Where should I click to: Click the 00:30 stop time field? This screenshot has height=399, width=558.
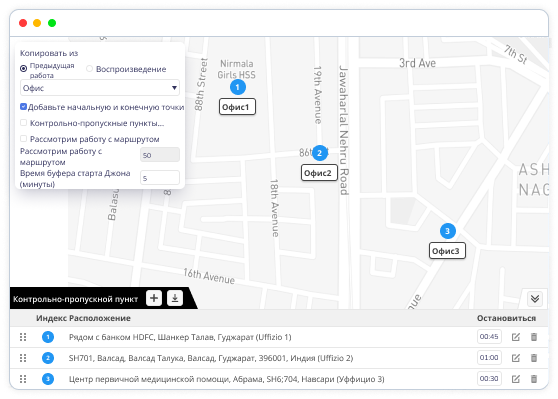tap(489, 378)
